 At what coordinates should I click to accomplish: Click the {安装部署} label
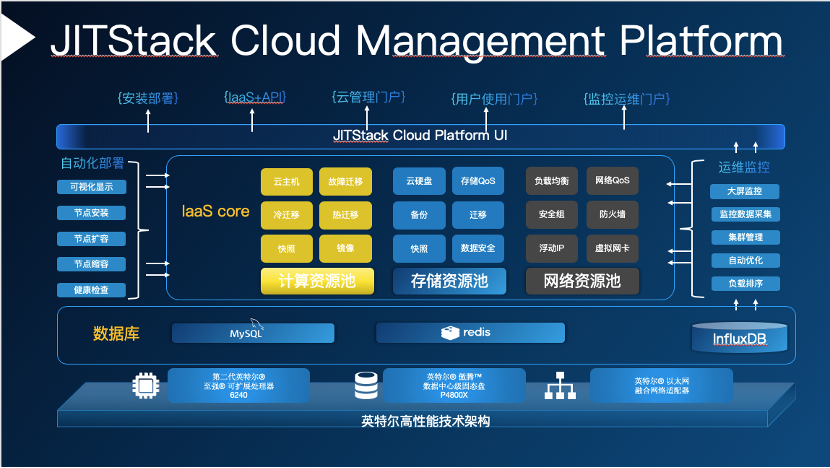pyautogui.click(x=148, y=98)
